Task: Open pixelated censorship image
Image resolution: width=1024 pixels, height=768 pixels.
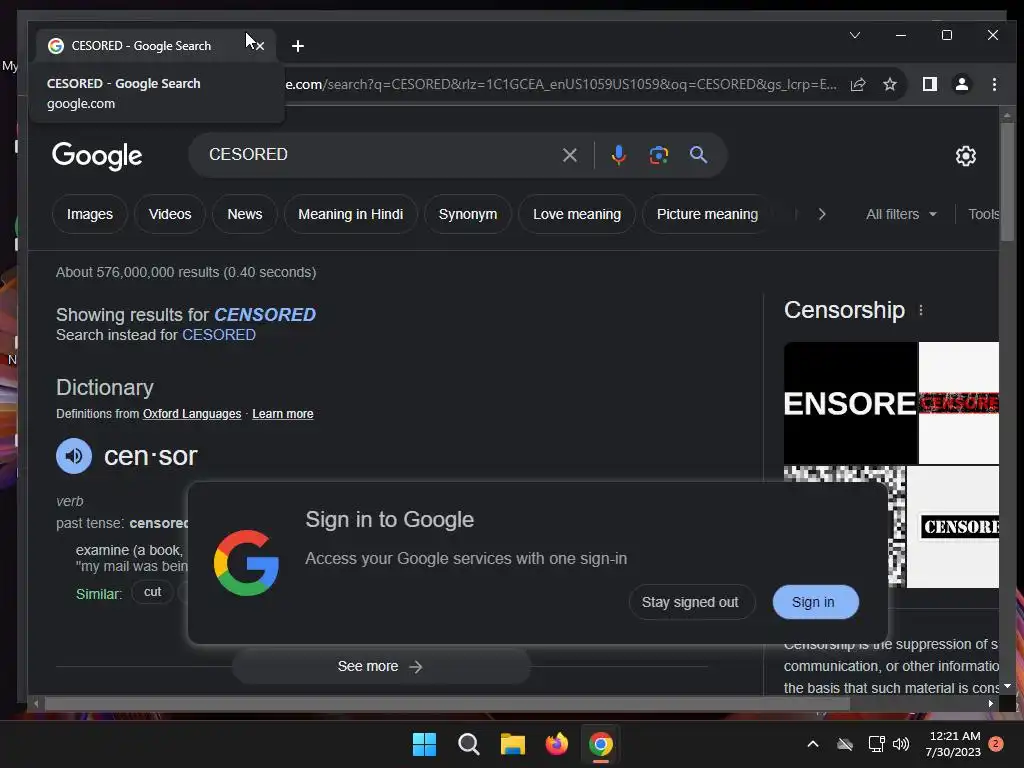Action: (x=844, y=526)
